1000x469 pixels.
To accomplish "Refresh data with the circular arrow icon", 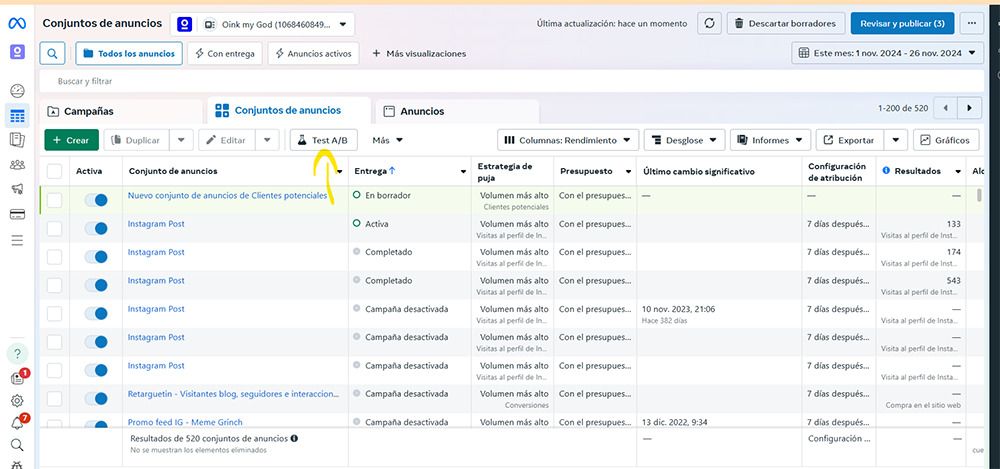I will point(709,24).
